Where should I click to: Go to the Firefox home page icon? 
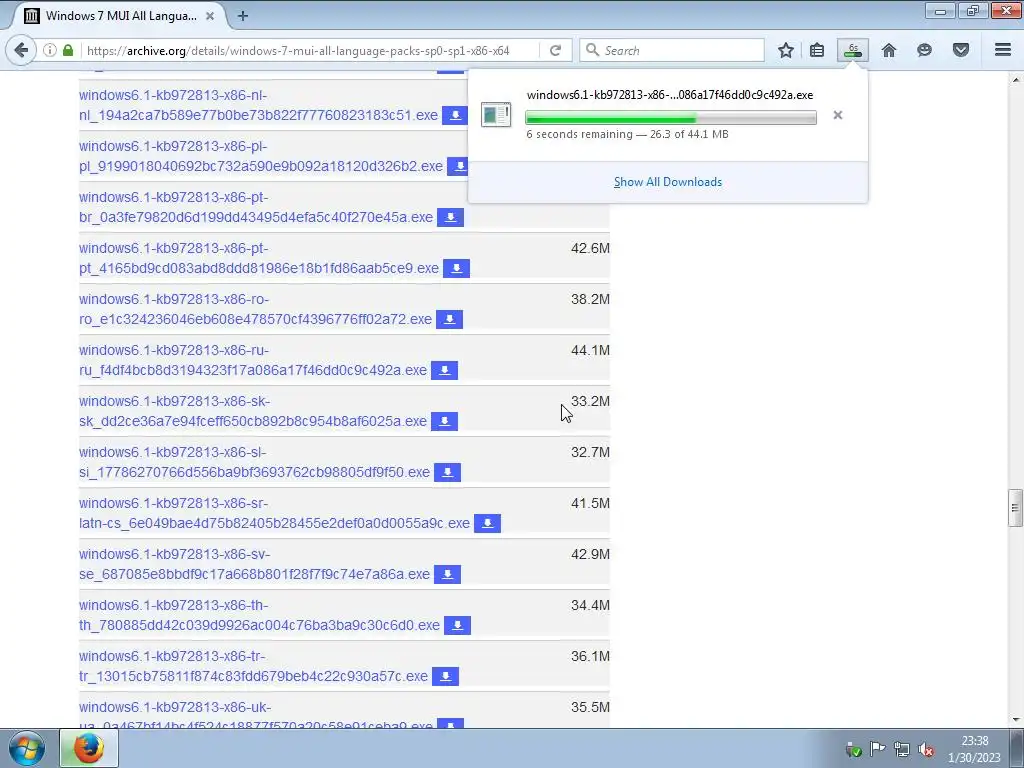[x=889, y=50]
